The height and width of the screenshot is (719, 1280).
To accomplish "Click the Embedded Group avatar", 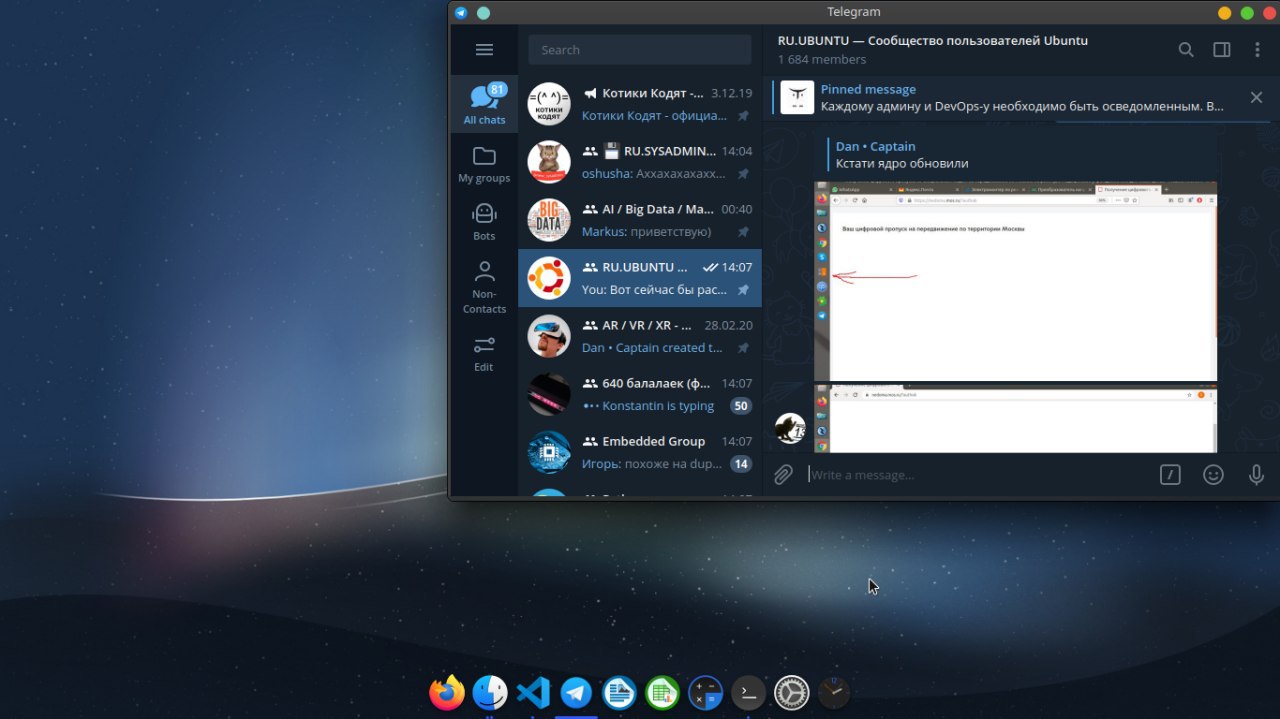I will click(x=549, y=452).
